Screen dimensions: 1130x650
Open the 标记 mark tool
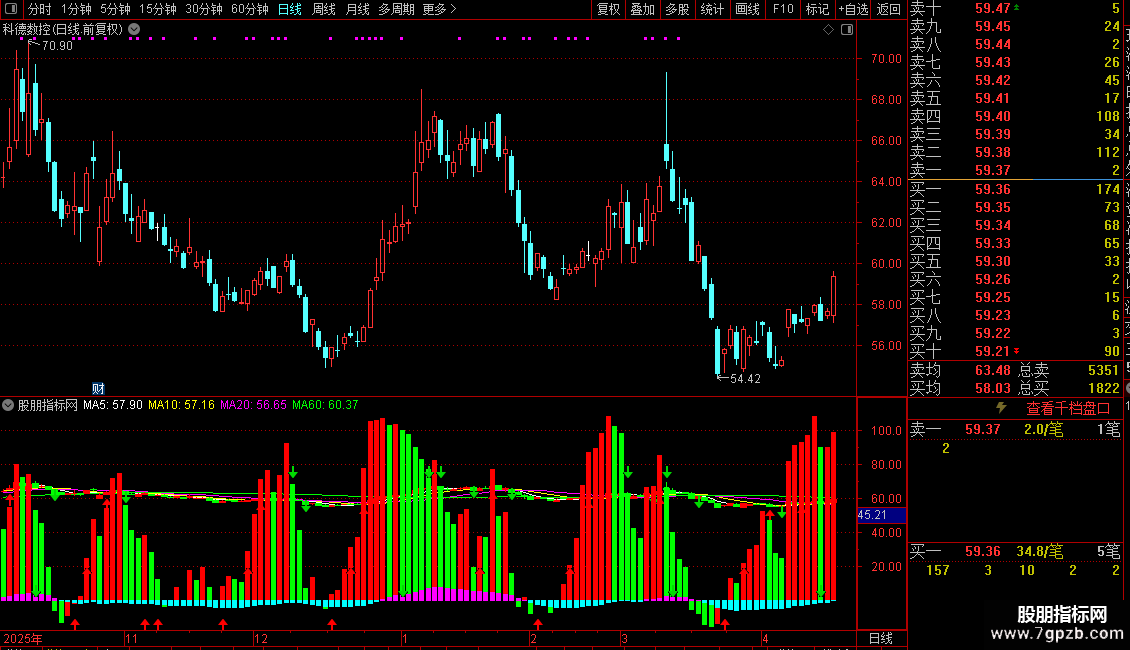point(817,9)
